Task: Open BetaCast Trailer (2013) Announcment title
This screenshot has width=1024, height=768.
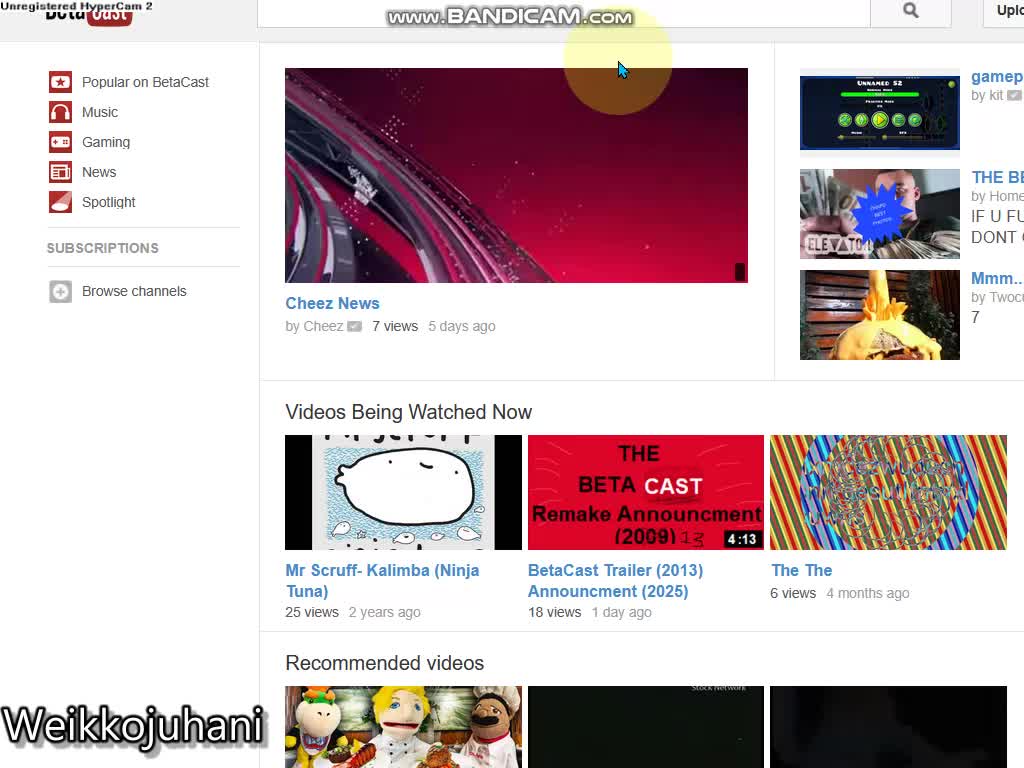Action: pyautogui.click(x=615, y=581)
